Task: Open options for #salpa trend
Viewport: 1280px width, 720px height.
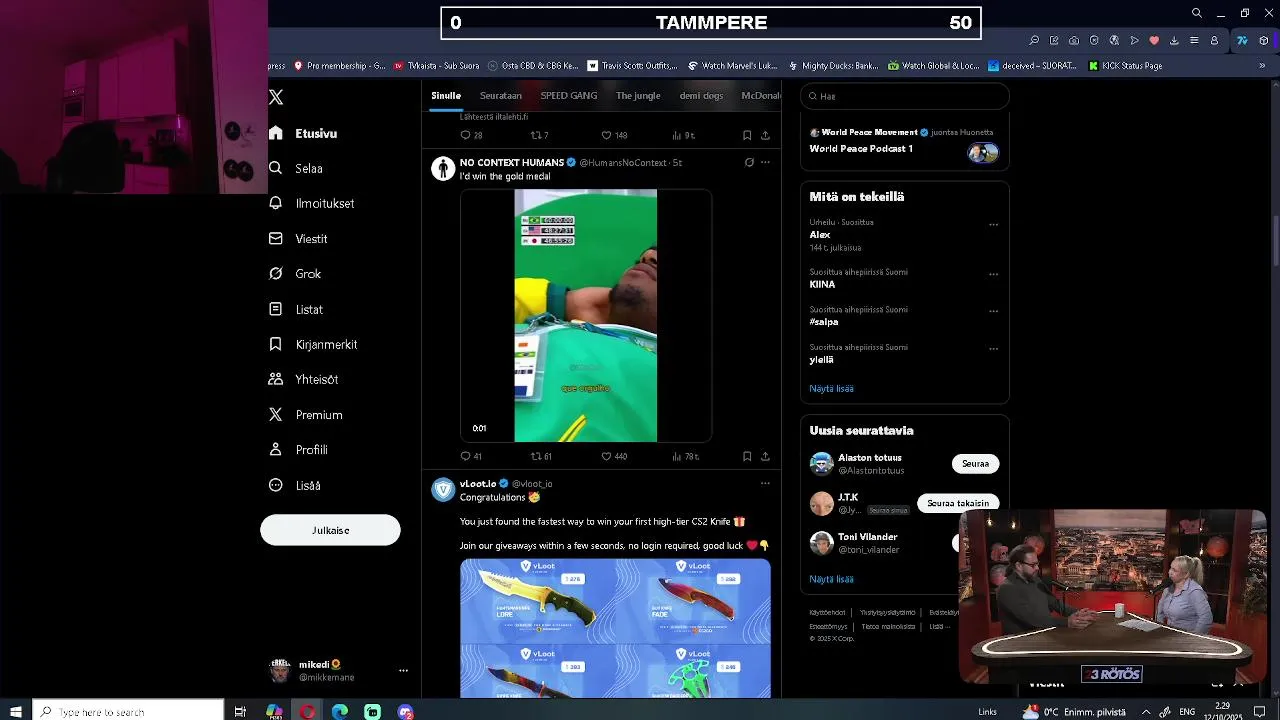Action: pyautogui.click(x=993, y=311)
